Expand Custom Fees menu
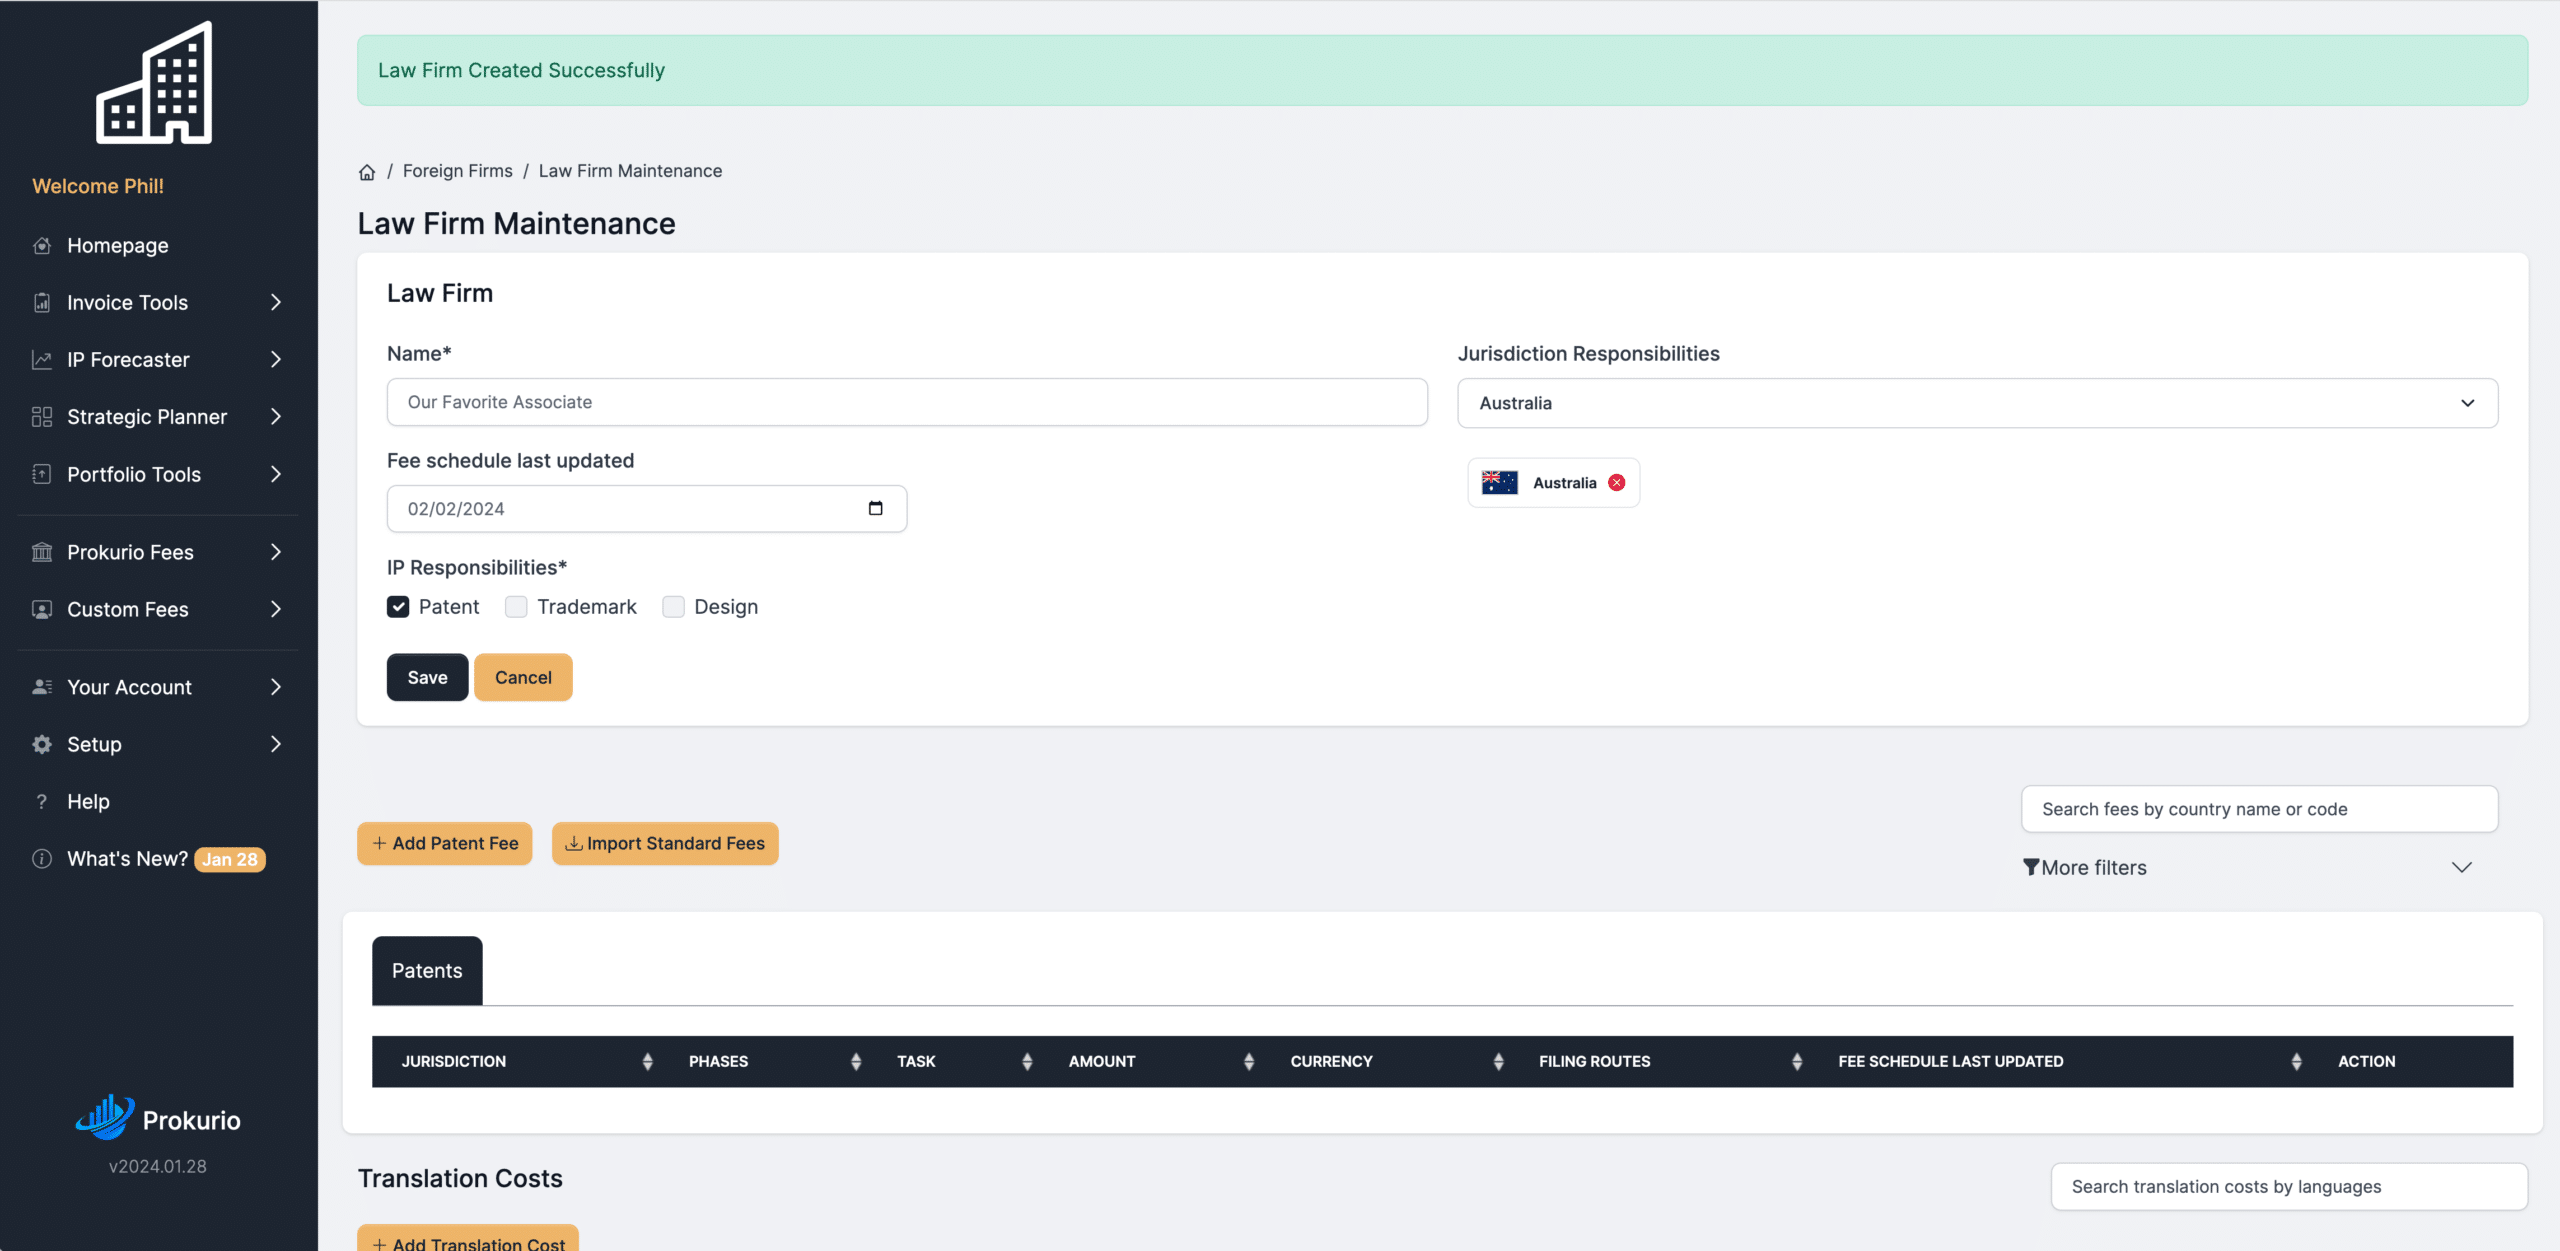2560x1251 pixels. click(x=158, y=609)
